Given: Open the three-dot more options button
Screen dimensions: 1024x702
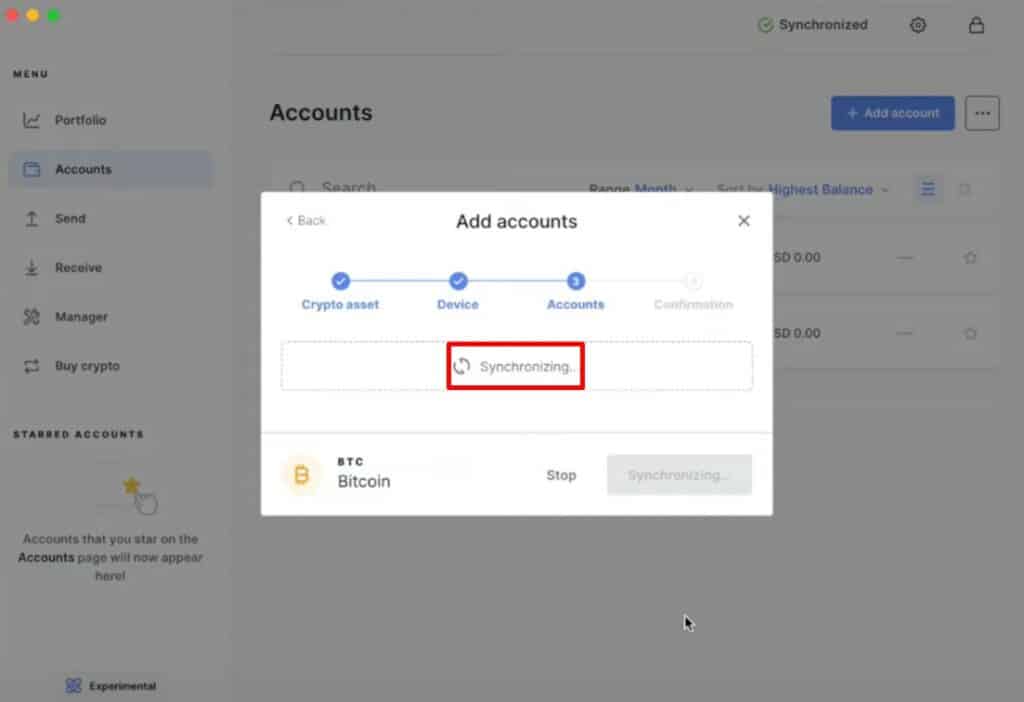Looking at the screenshot, I should [982, 114].
